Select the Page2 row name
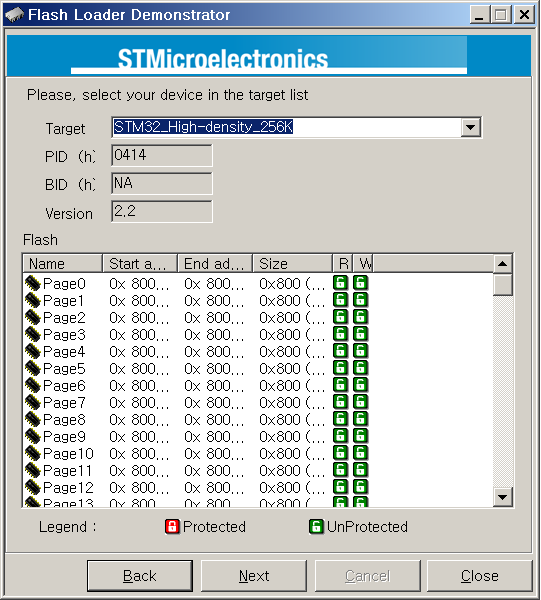Viewport: 541px width, 600px height. coord(64,318)
